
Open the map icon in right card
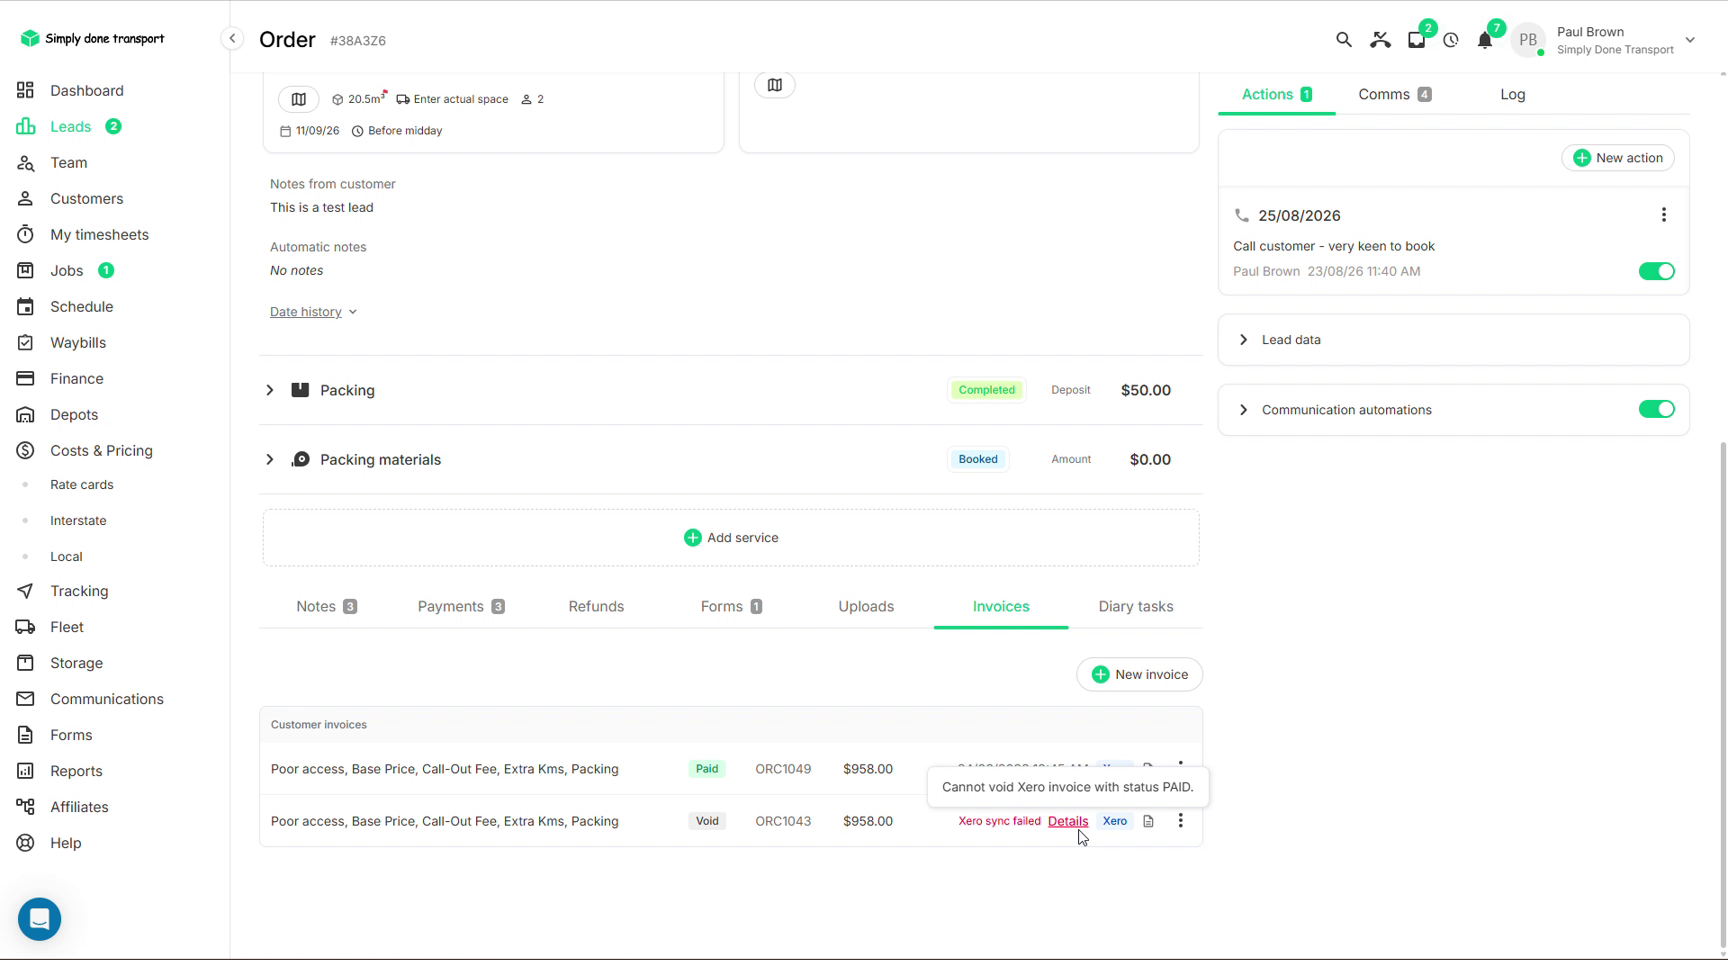click(x=775, y=85)
